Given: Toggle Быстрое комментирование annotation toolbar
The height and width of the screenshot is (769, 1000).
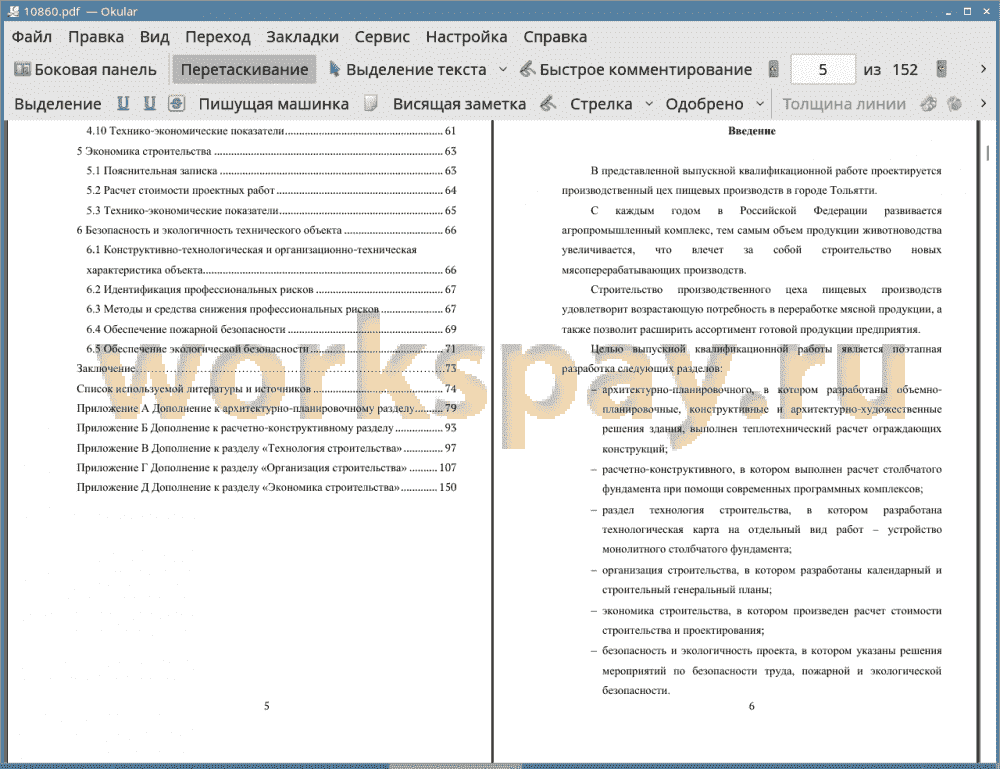Looking at the screenshot, I should click(x=636, y=70).
